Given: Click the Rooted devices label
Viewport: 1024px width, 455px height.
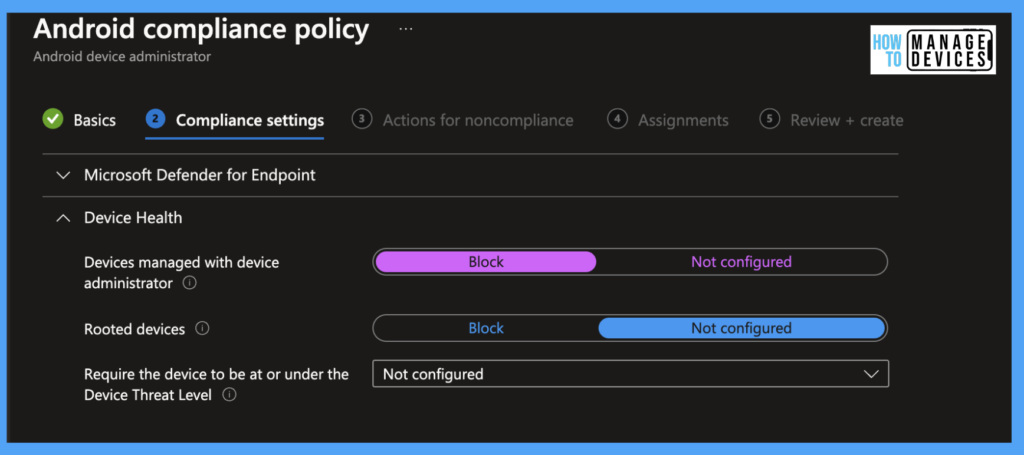Looking at the screenshot, I should (x=135, y=329).
